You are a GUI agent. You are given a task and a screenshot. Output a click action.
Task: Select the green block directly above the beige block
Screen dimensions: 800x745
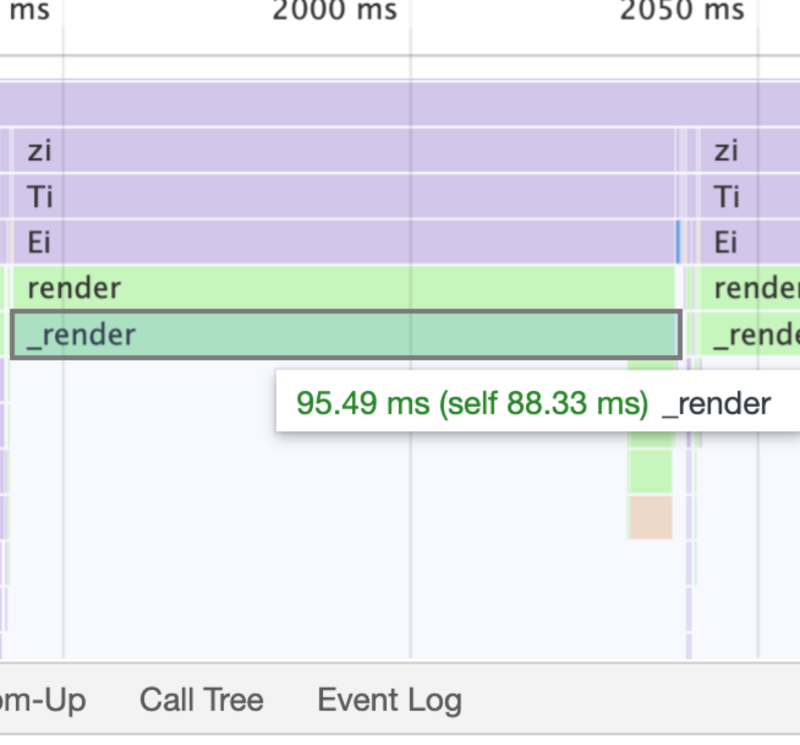coord(650,471)
